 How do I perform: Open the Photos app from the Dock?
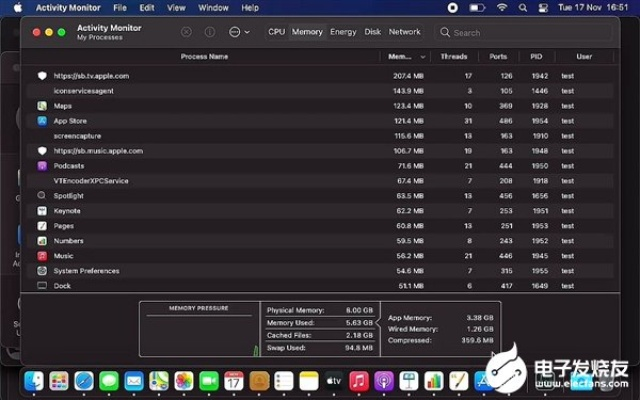tap(184, 381)
